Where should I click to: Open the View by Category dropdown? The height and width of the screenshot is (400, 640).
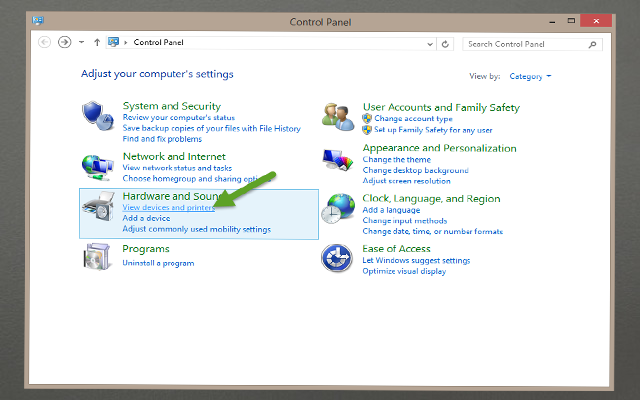click(x=530, y=76)
